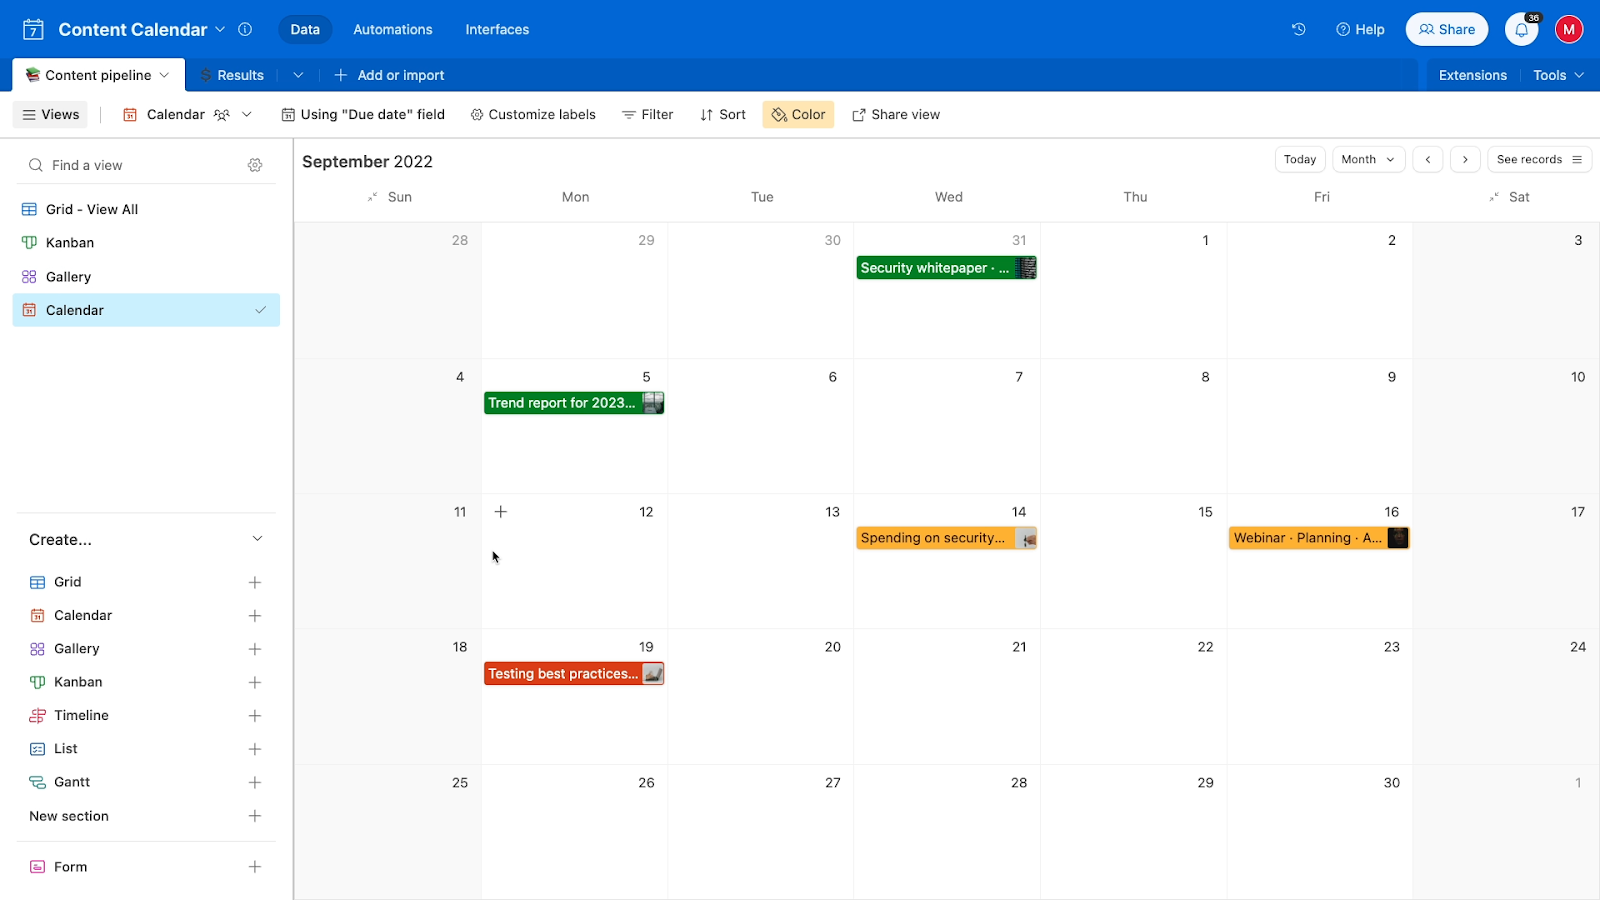Click the Share button
The image size is (1600, 900).
coord(1447,29)
